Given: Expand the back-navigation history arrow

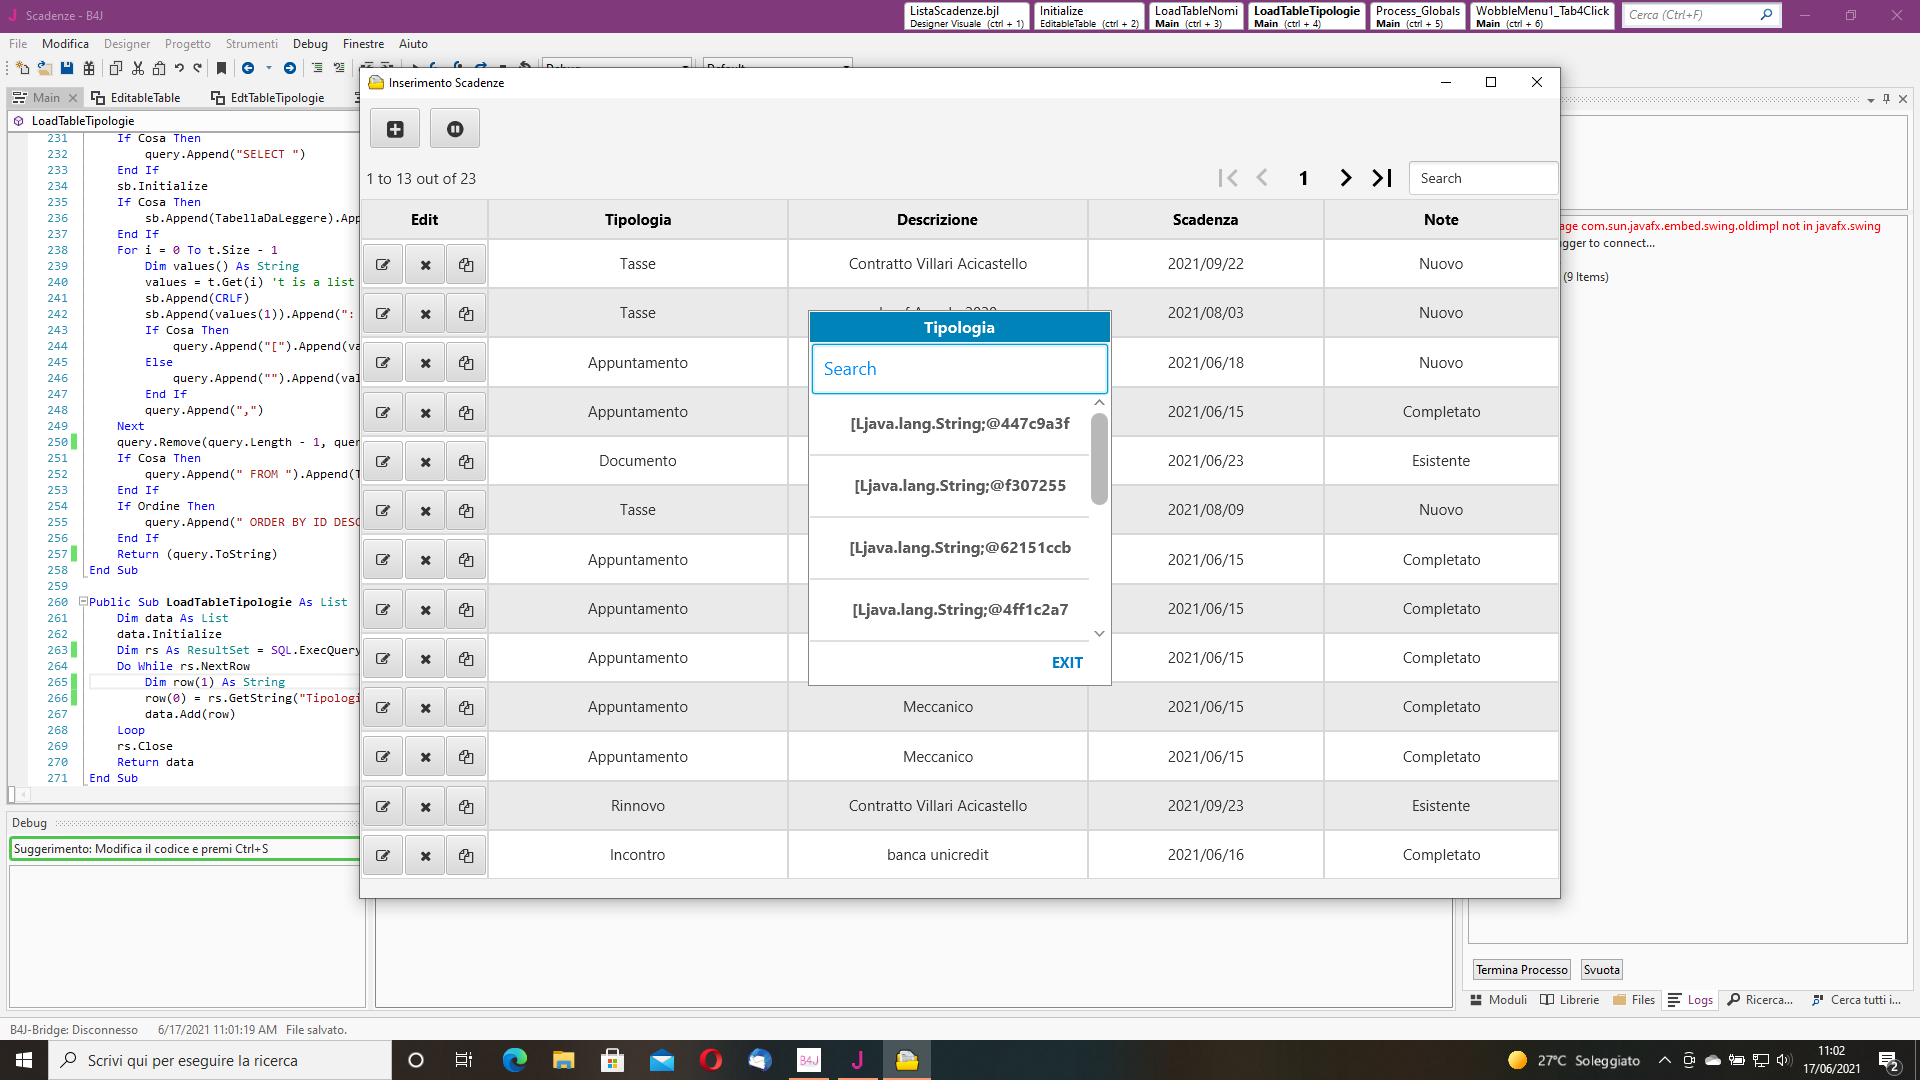Looking at the screenshot, I should tap(268, 68).
